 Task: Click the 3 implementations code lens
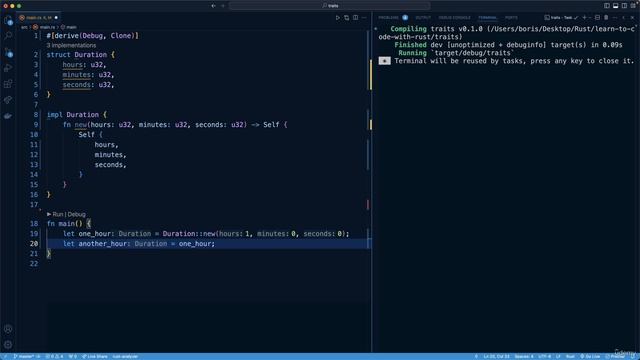(x=71, y=45)
